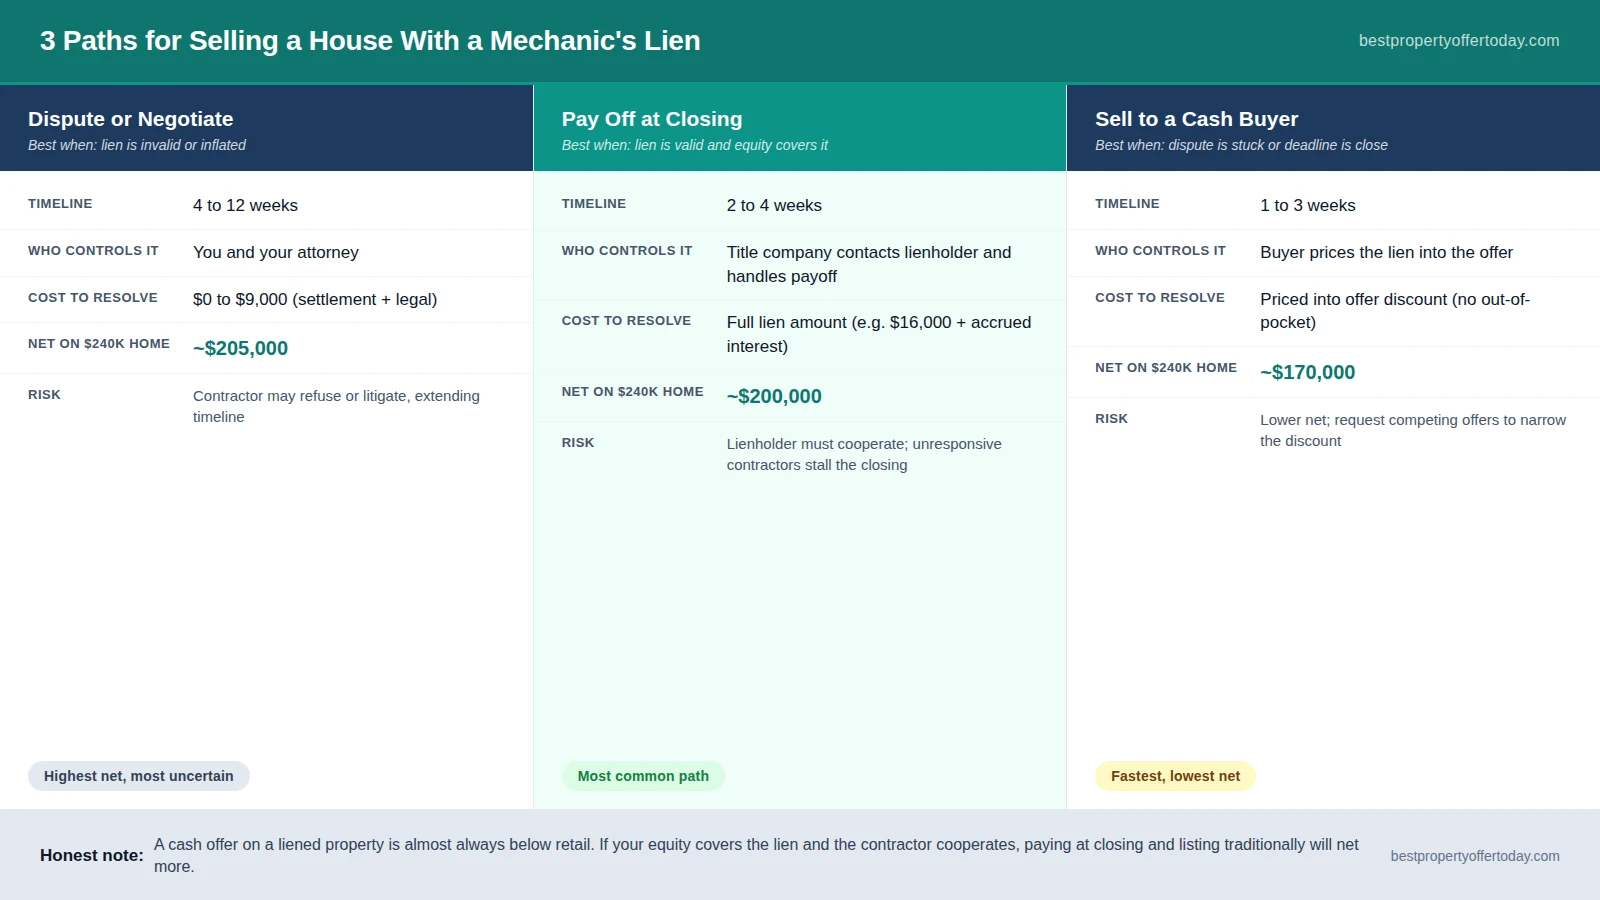1600x900 pixels.
Task: Click 'Full lien amount' cost text
Action: click(x=879, y=334)
